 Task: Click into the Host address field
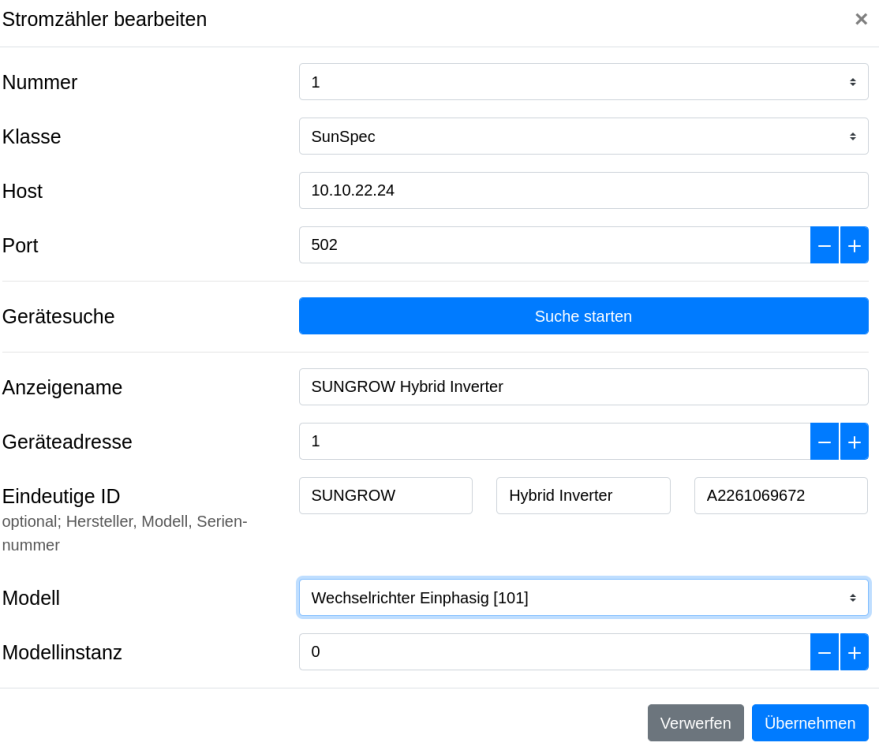pyautogui.click(x=583, y=190)
